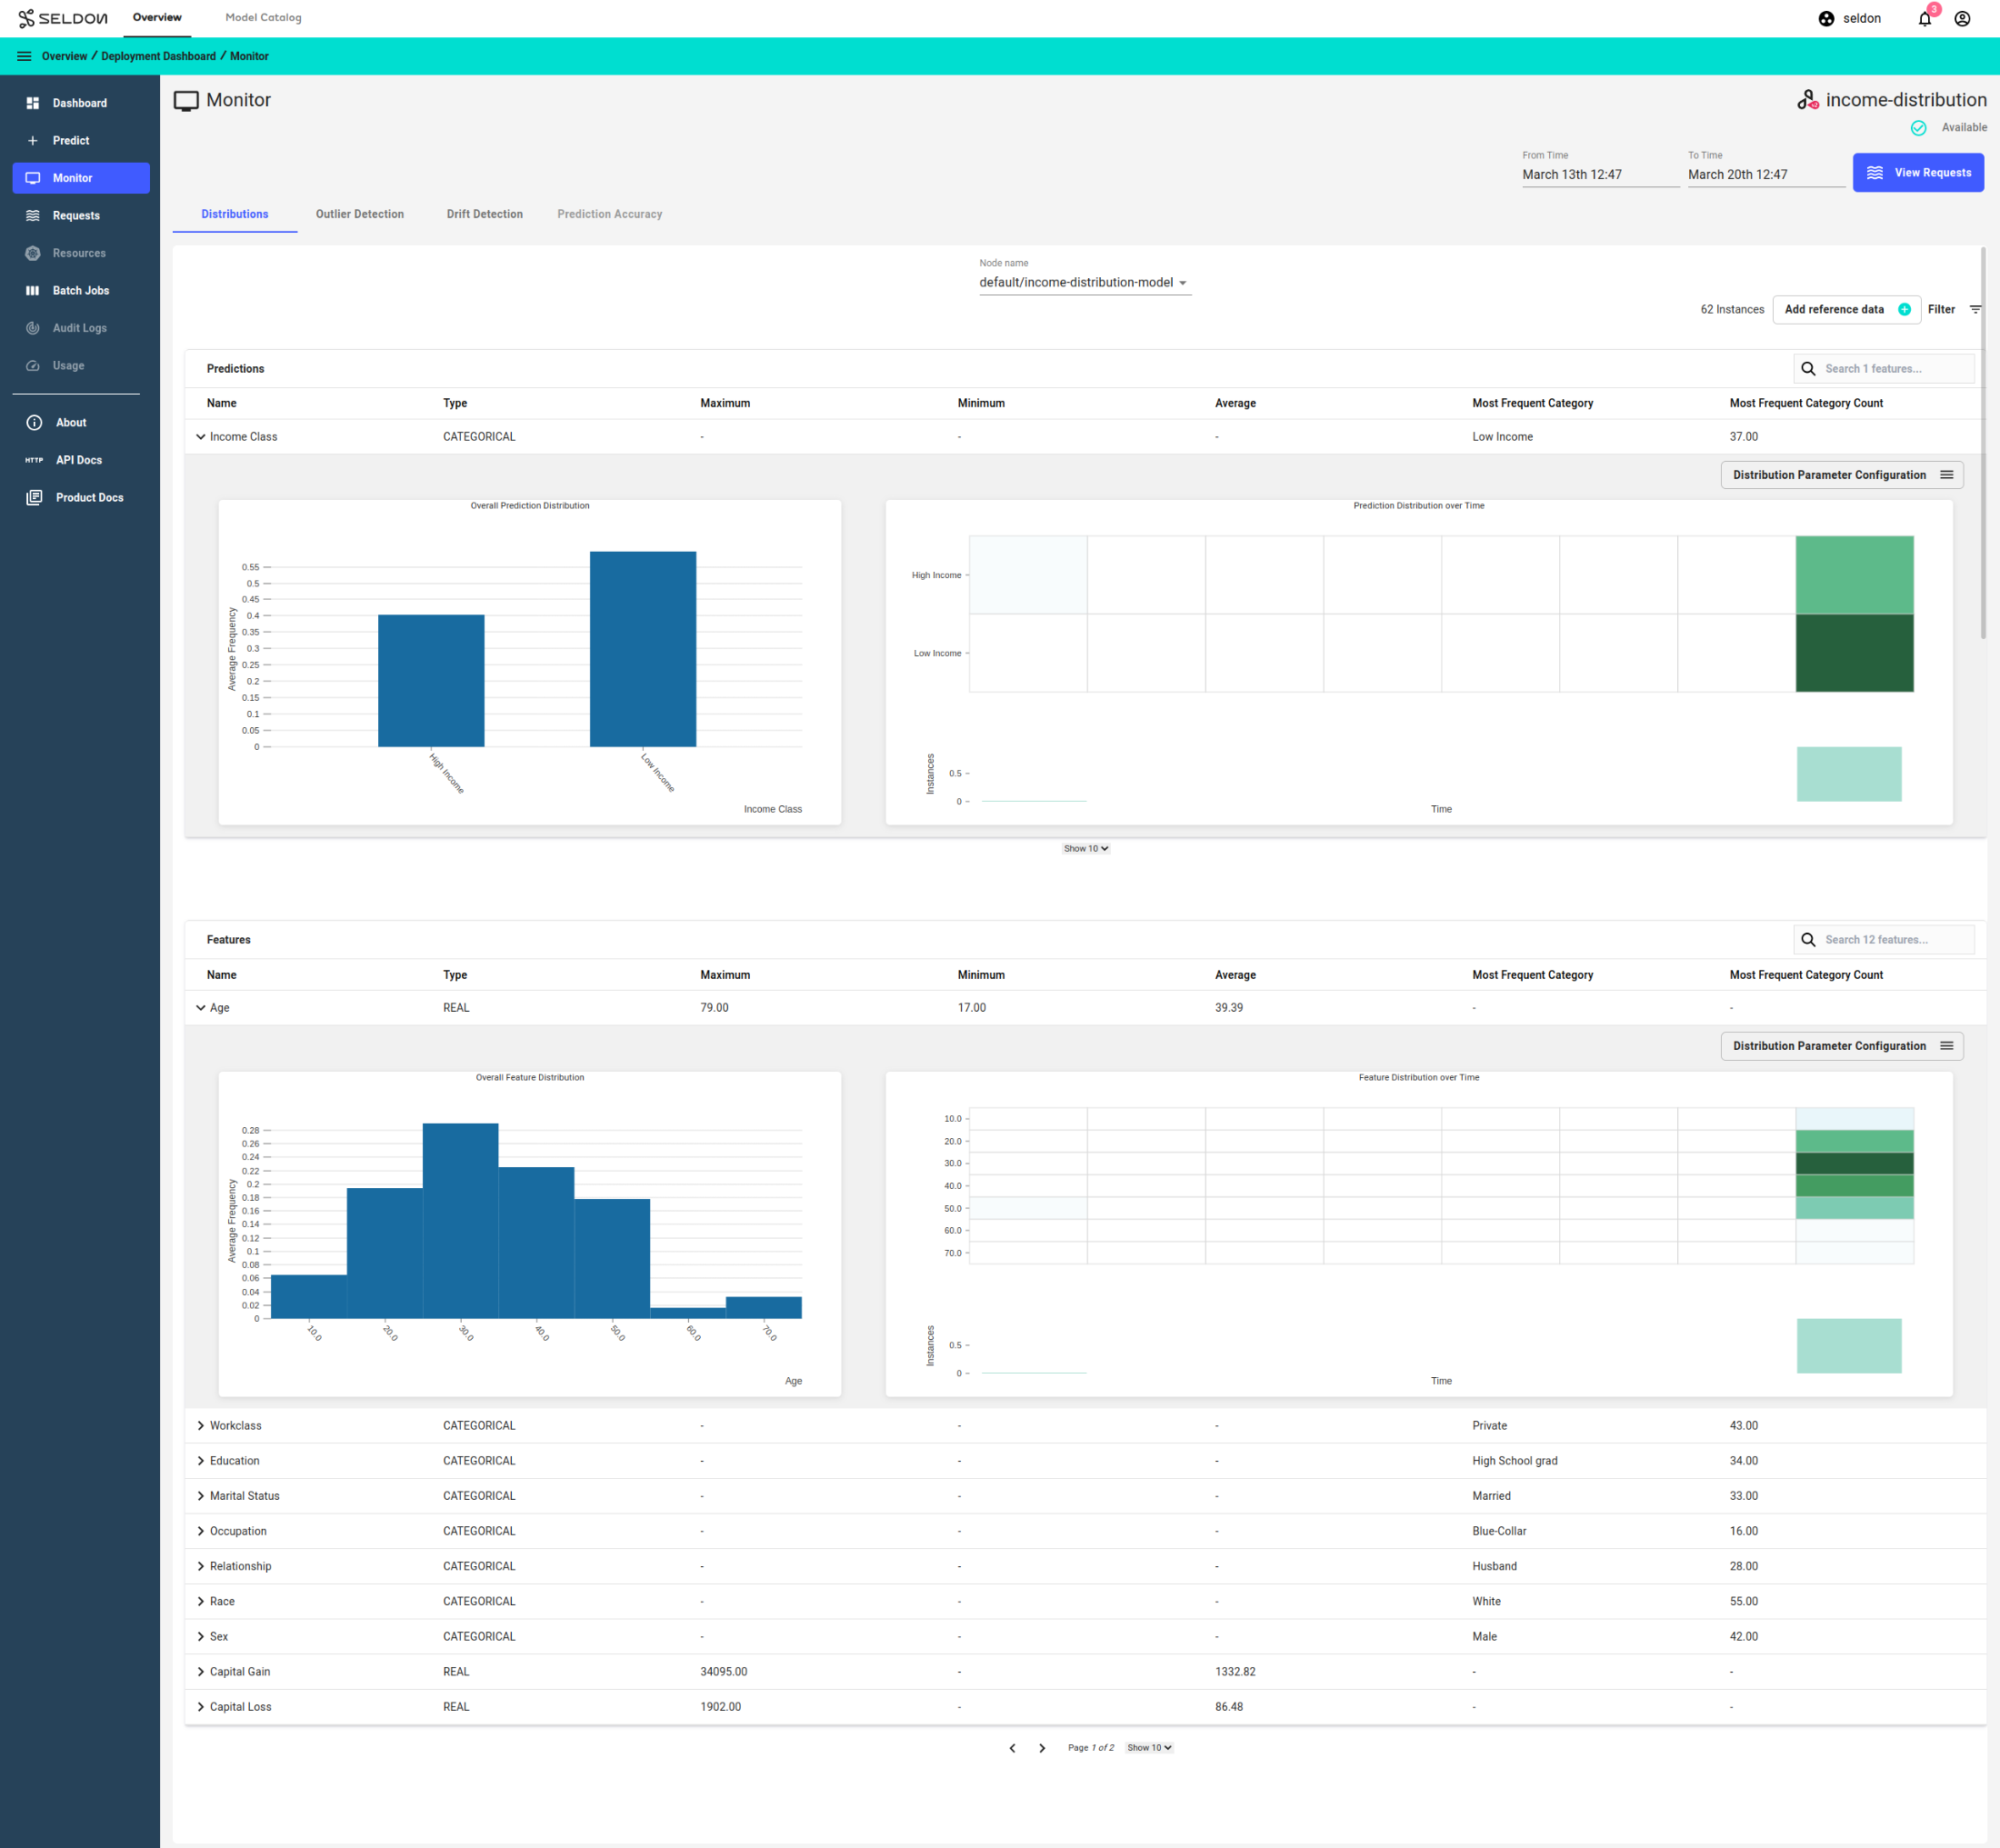Click the Batch Jobs sidebar icon

33,291
